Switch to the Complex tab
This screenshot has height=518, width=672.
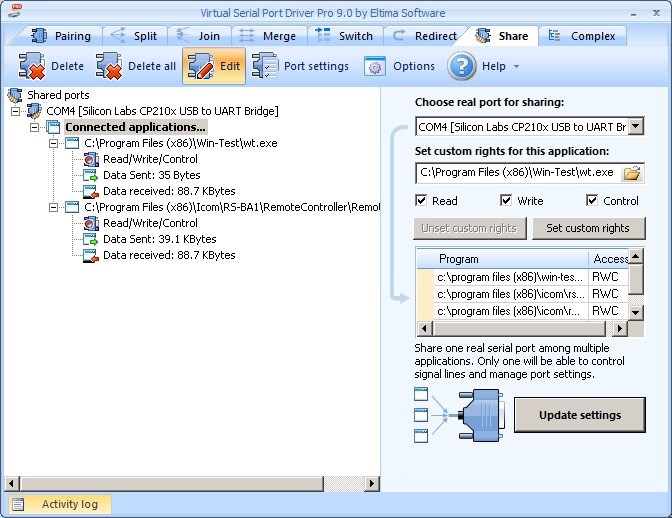click(582, 36)
